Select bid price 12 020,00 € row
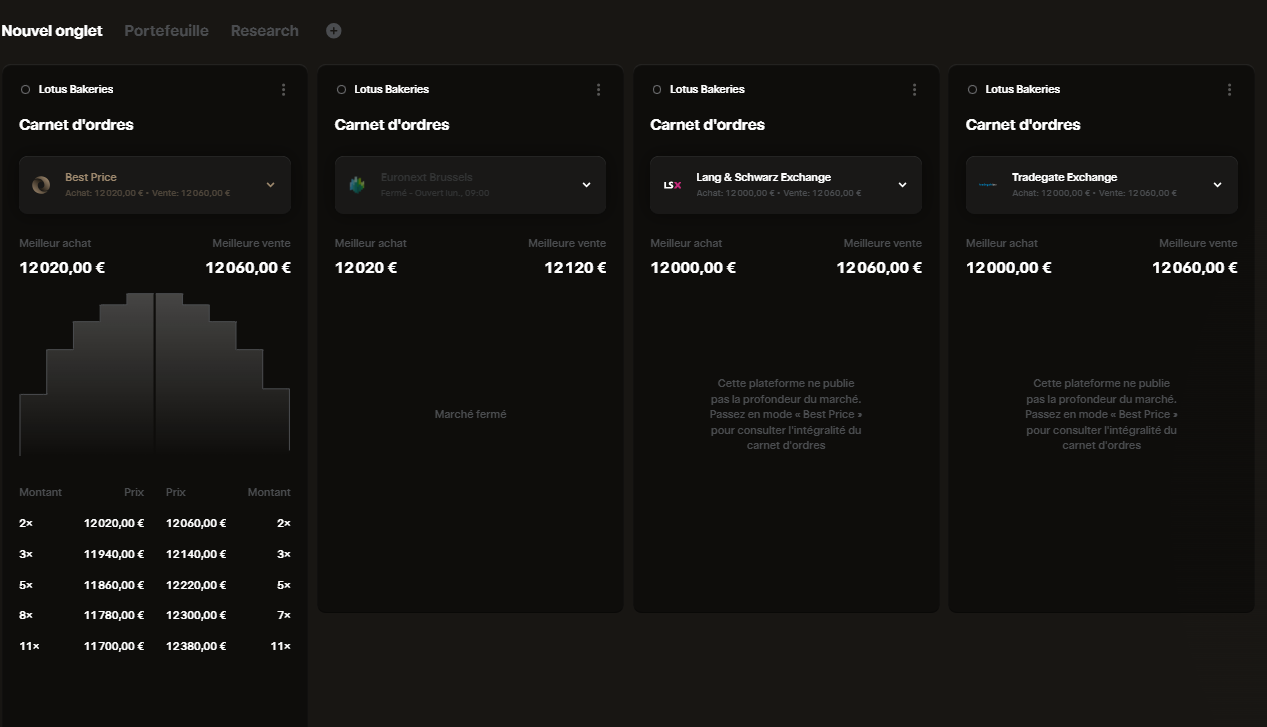This screenshot has width=1267, height=727. 82,523
